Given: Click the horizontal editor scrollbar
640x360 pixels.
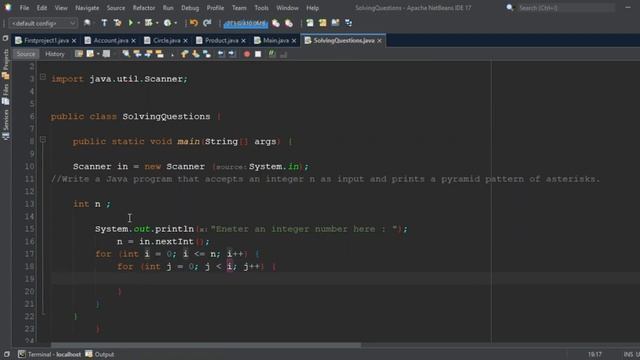Looking at the screenshot, I should (x=206, y=345).
